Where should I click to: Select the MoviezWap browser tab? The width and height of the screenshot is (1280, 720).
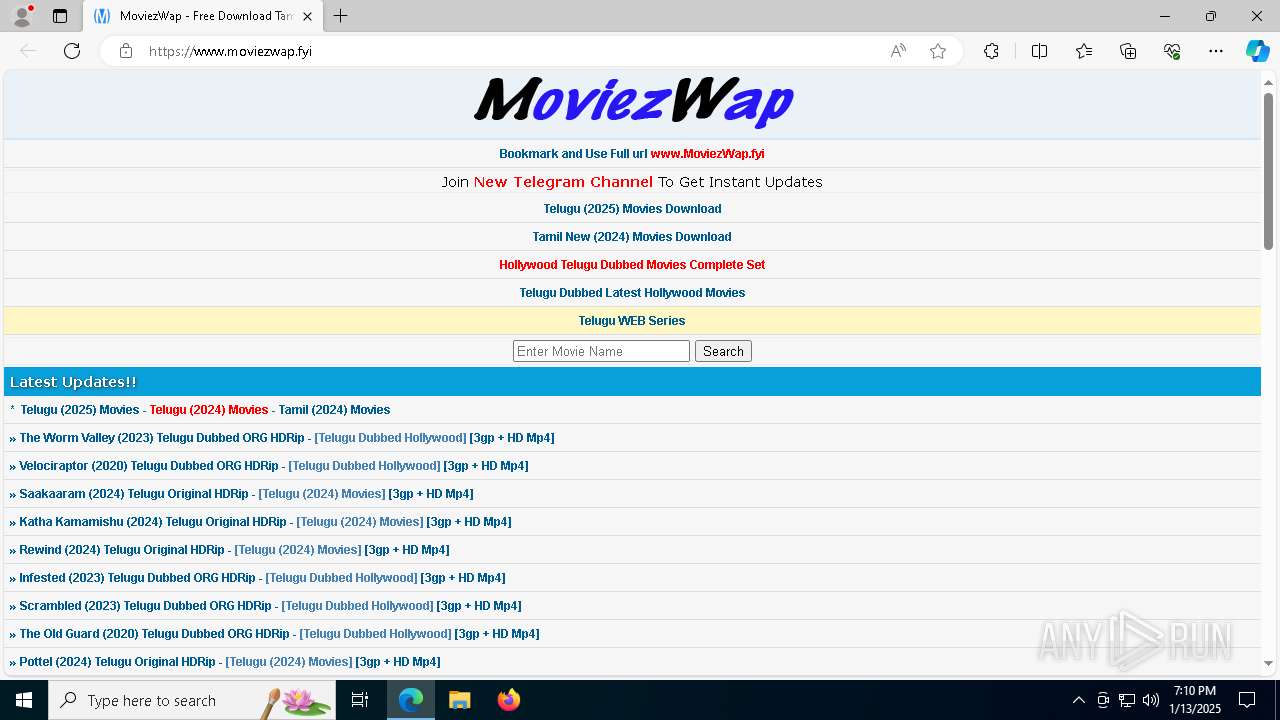203,16
